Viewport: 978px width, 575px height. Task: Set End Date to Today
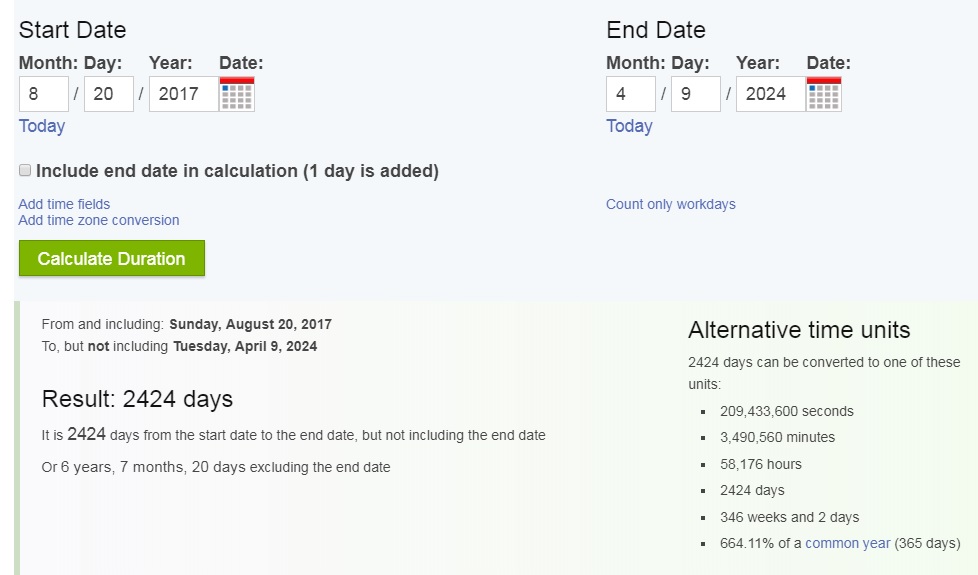629,126
